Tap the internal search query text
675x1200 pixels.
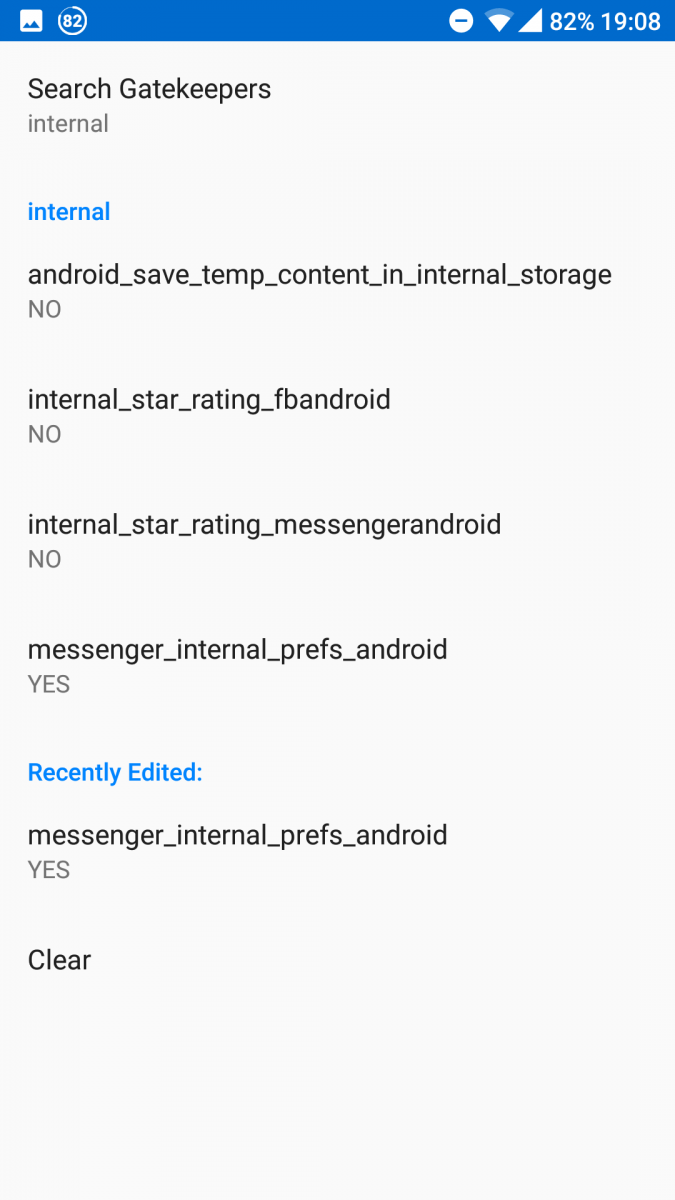(x=68, y=123)
